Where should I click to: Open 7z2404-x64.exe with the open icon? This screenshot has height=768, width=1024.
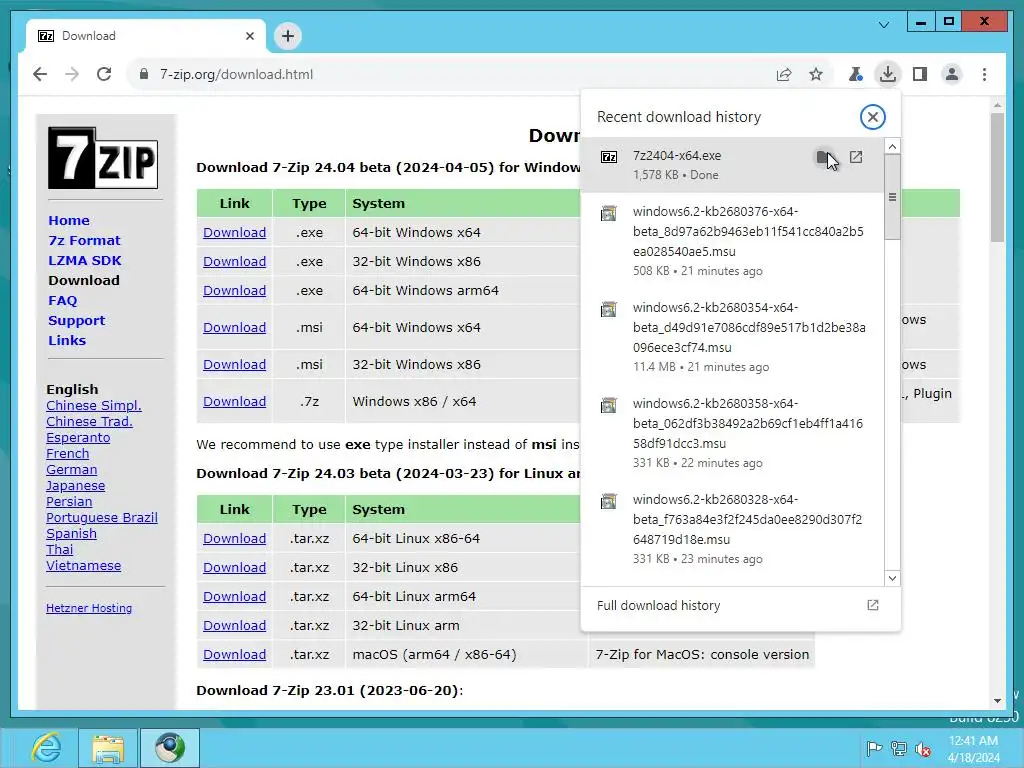click(856, 157)
